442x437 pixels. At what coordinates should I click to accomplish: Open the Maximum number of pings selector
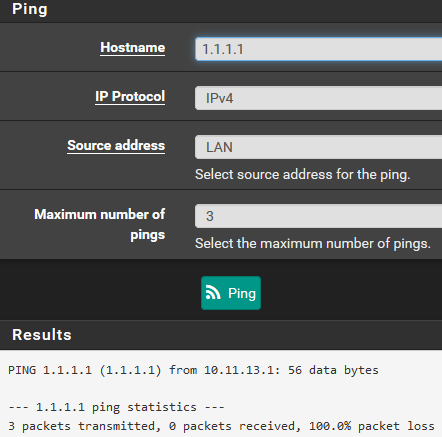click(x=319, y=216)
